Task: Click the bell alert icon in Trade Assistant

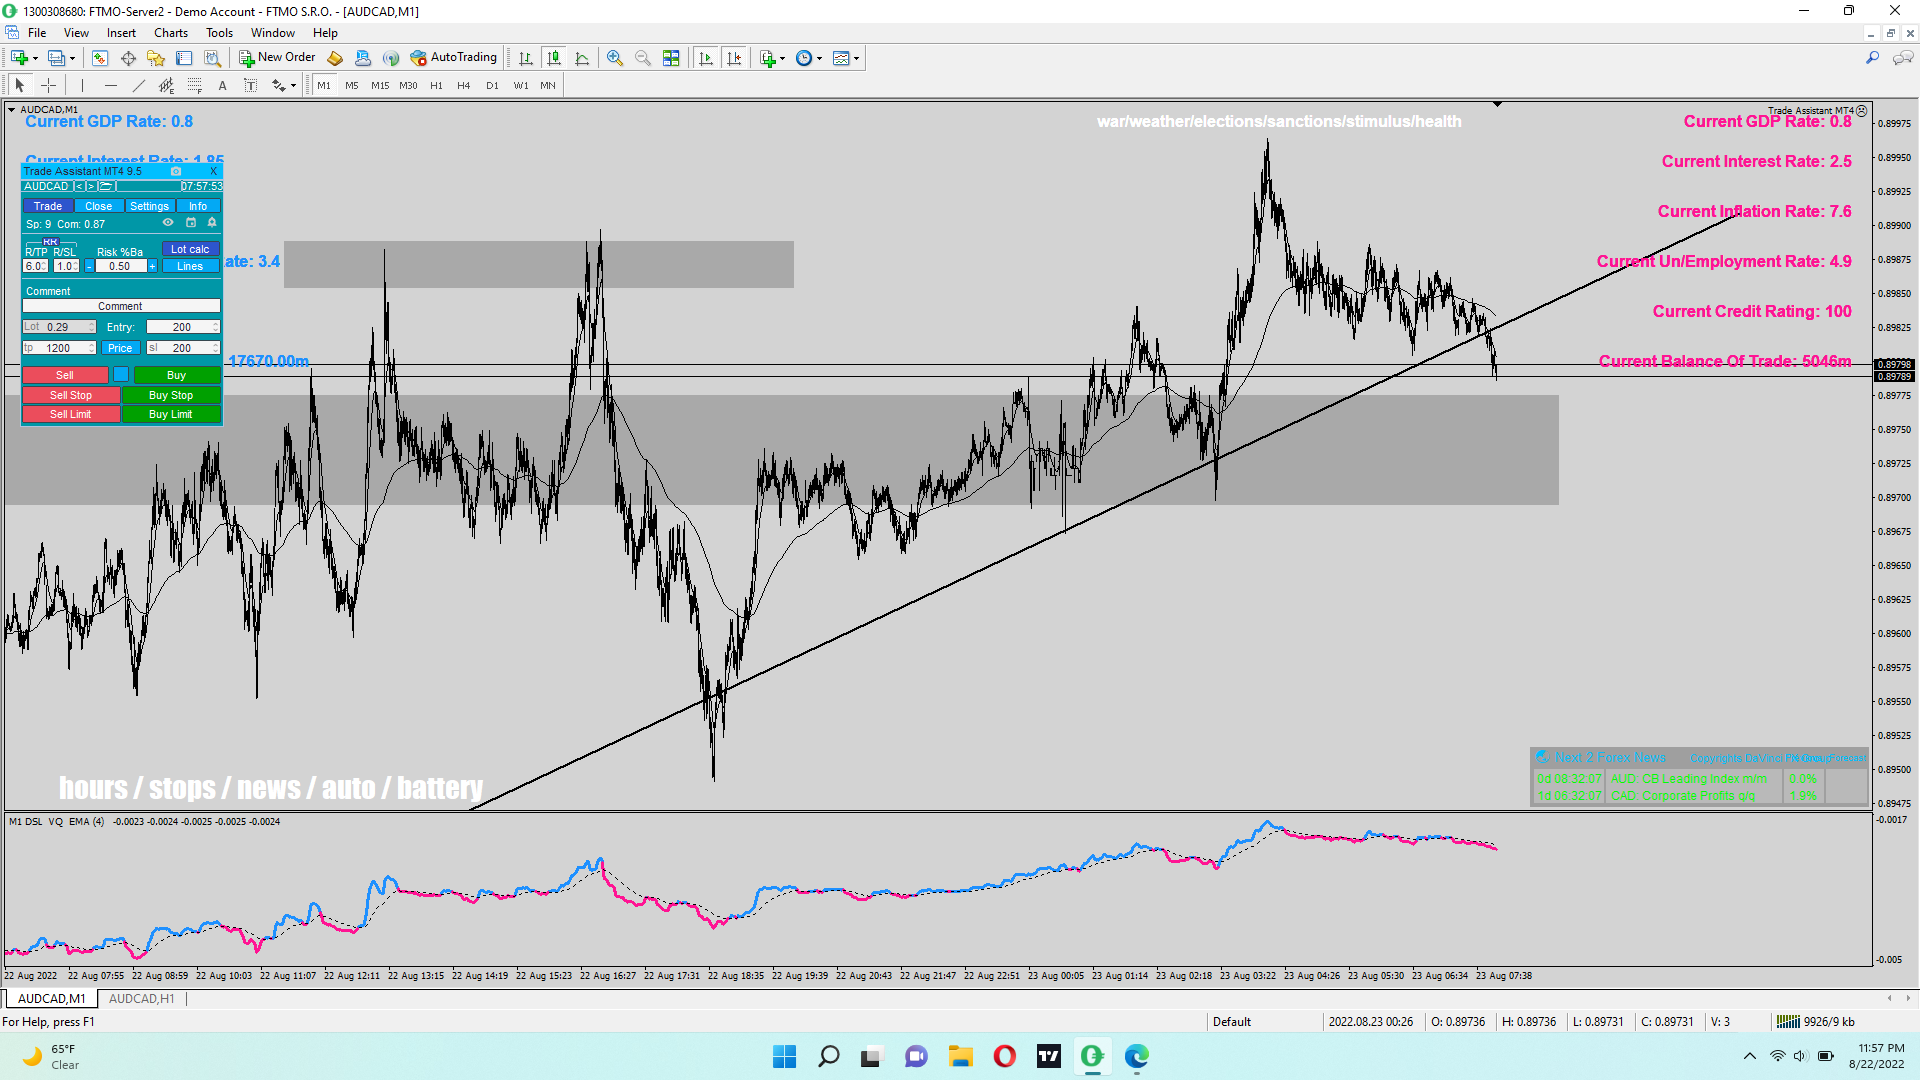Action: [212, 223]
